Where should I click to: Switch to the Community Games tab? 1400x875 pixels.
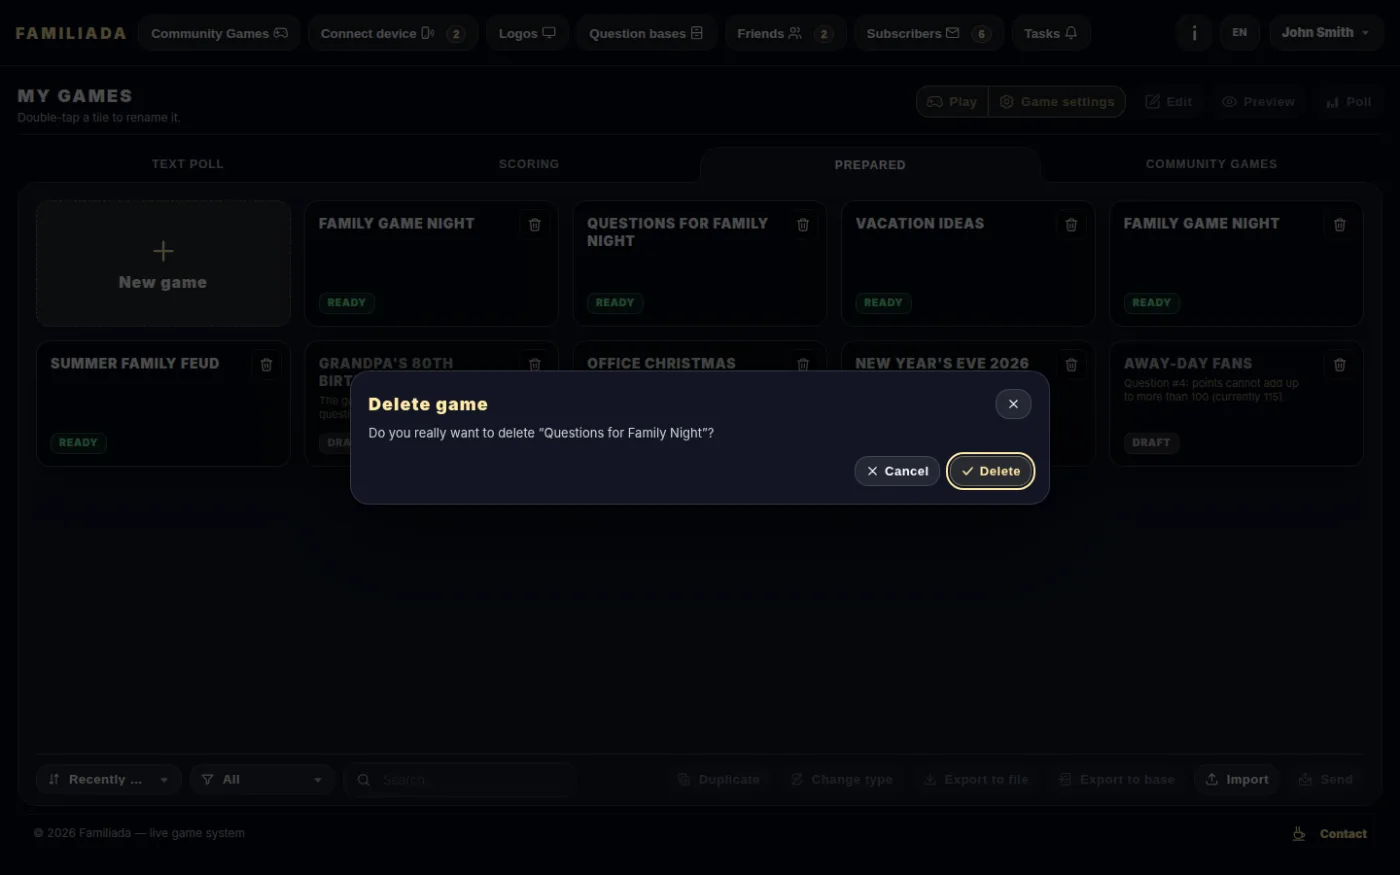click(x=1211, y=164)
